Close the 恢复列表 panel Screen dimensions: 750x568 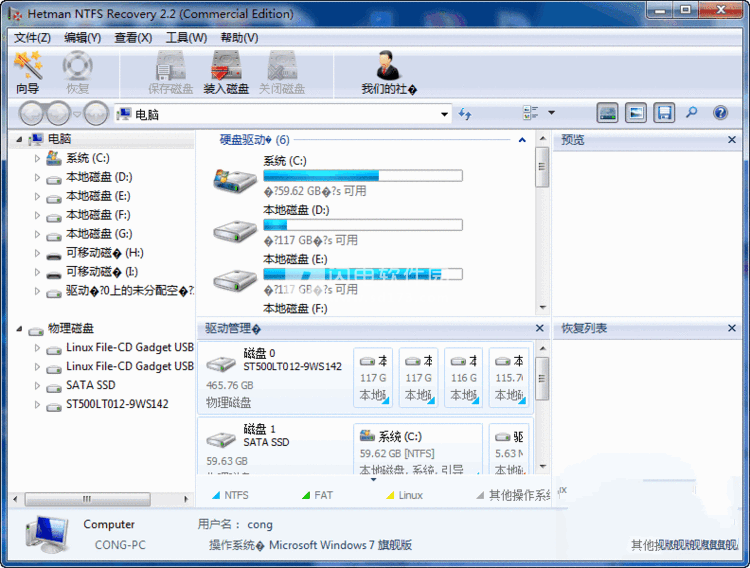[x=732, y=328]
